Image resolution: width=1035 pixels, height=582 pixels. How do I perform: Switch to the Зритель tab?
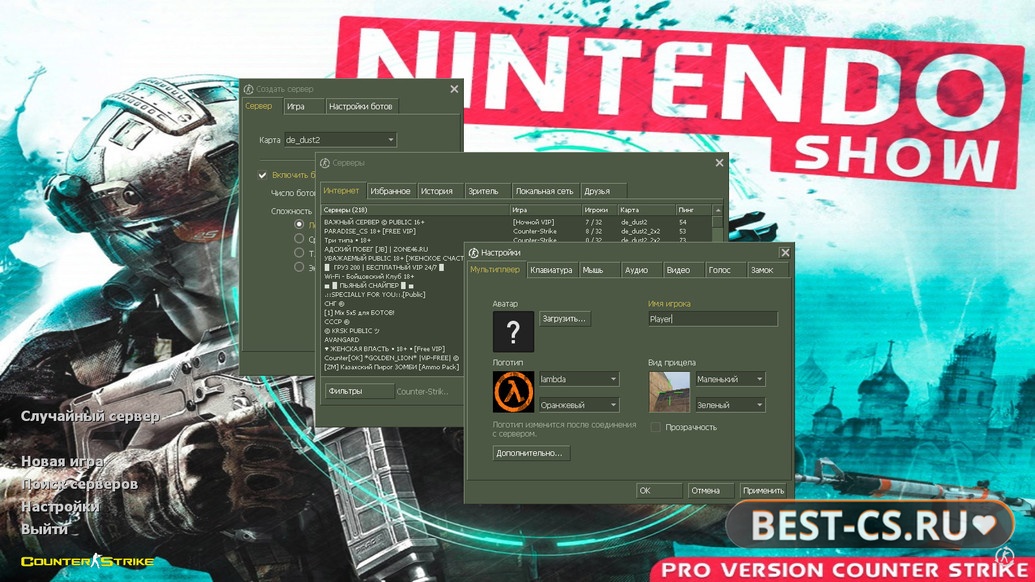(488, 191)
